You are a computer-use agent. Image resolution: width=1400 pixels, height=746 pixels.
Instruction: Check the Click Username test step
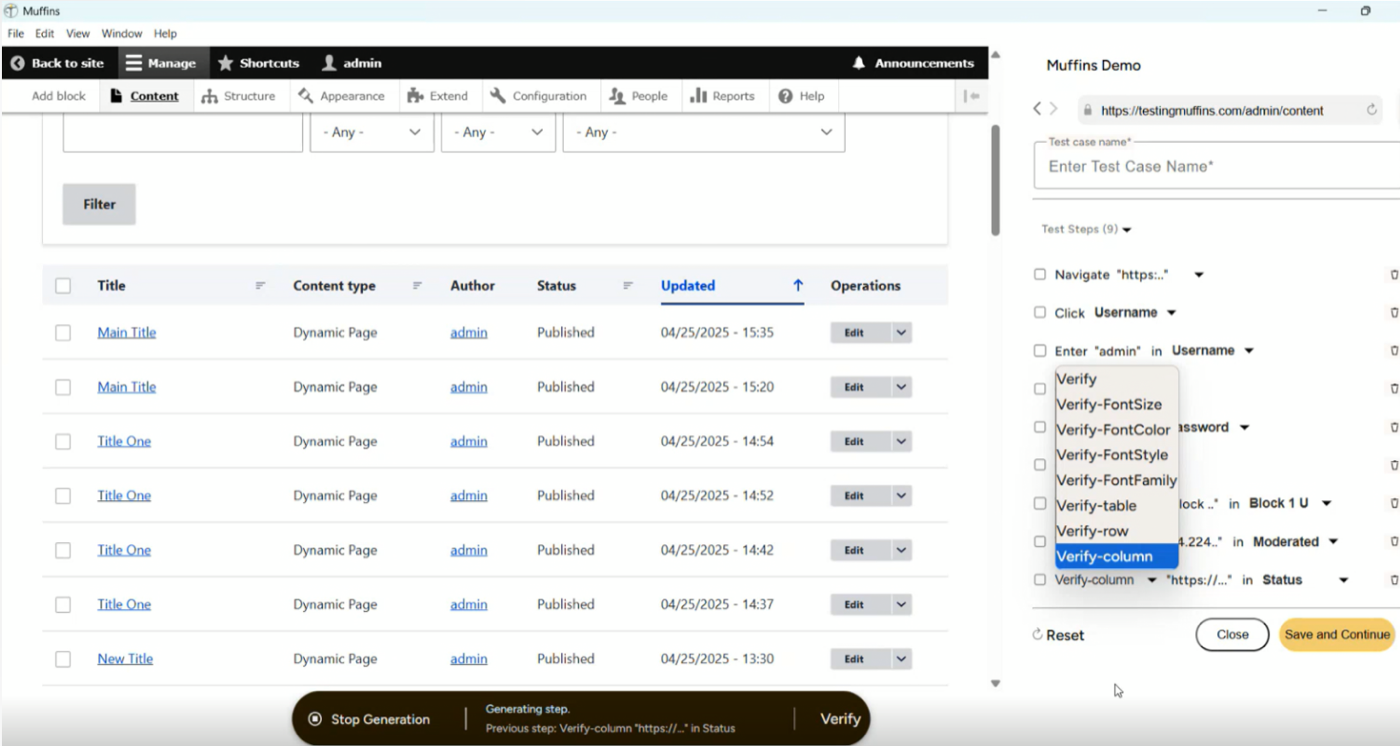point(1040,312)
